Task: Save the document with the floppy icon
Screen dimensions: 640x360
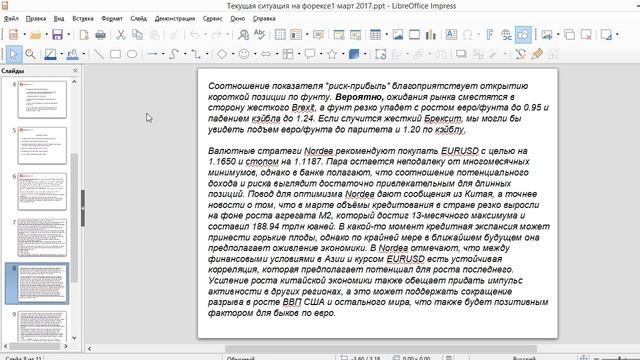Action: (58, 35)
